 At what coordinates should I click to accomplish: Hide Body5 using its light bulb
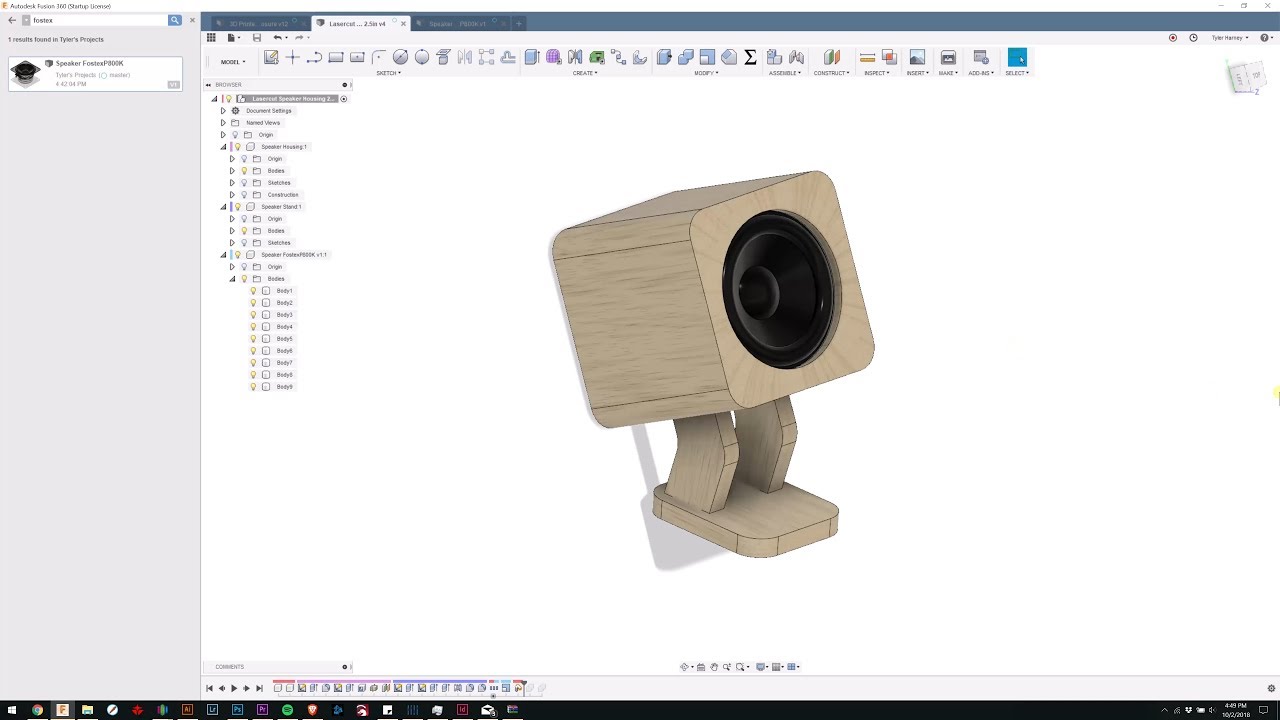click(x=253, y=339)
